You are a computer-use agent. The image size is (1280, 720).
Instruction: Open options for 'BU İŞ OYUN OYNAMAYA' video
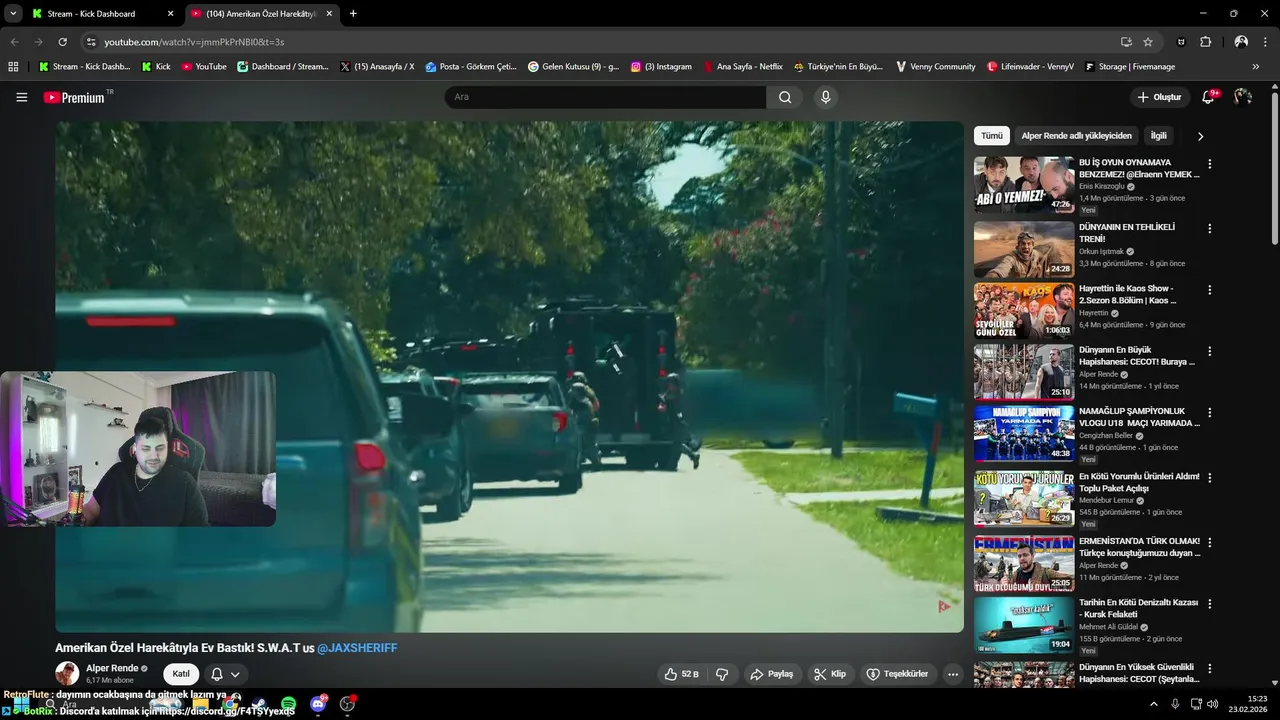click(x=1209, y=164)
